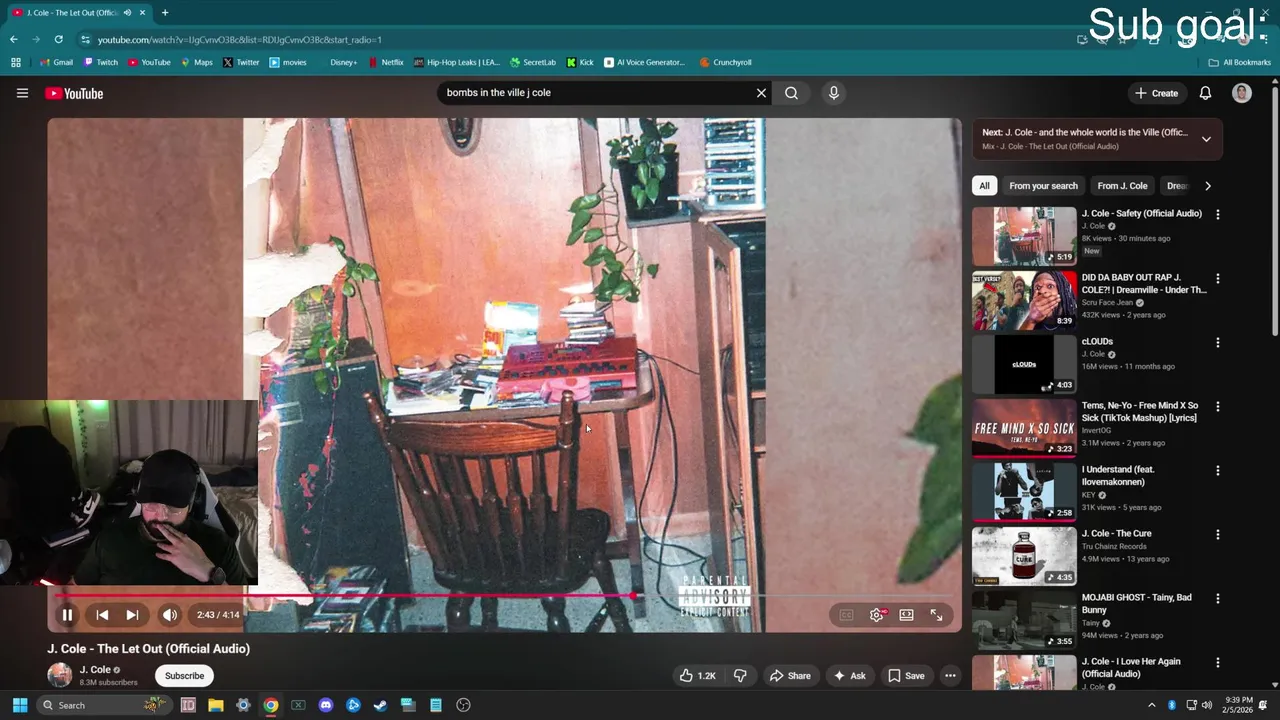Image resolution: width=1280 pixels, height=720 pixels.
Task: Open the Kick bookmark
Action: click(580, 62)
